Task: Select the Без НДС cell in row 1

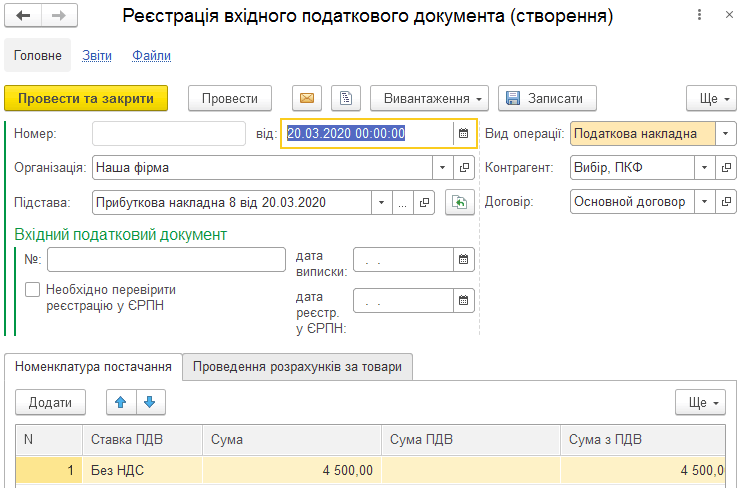Action: (x=142, y=470)
